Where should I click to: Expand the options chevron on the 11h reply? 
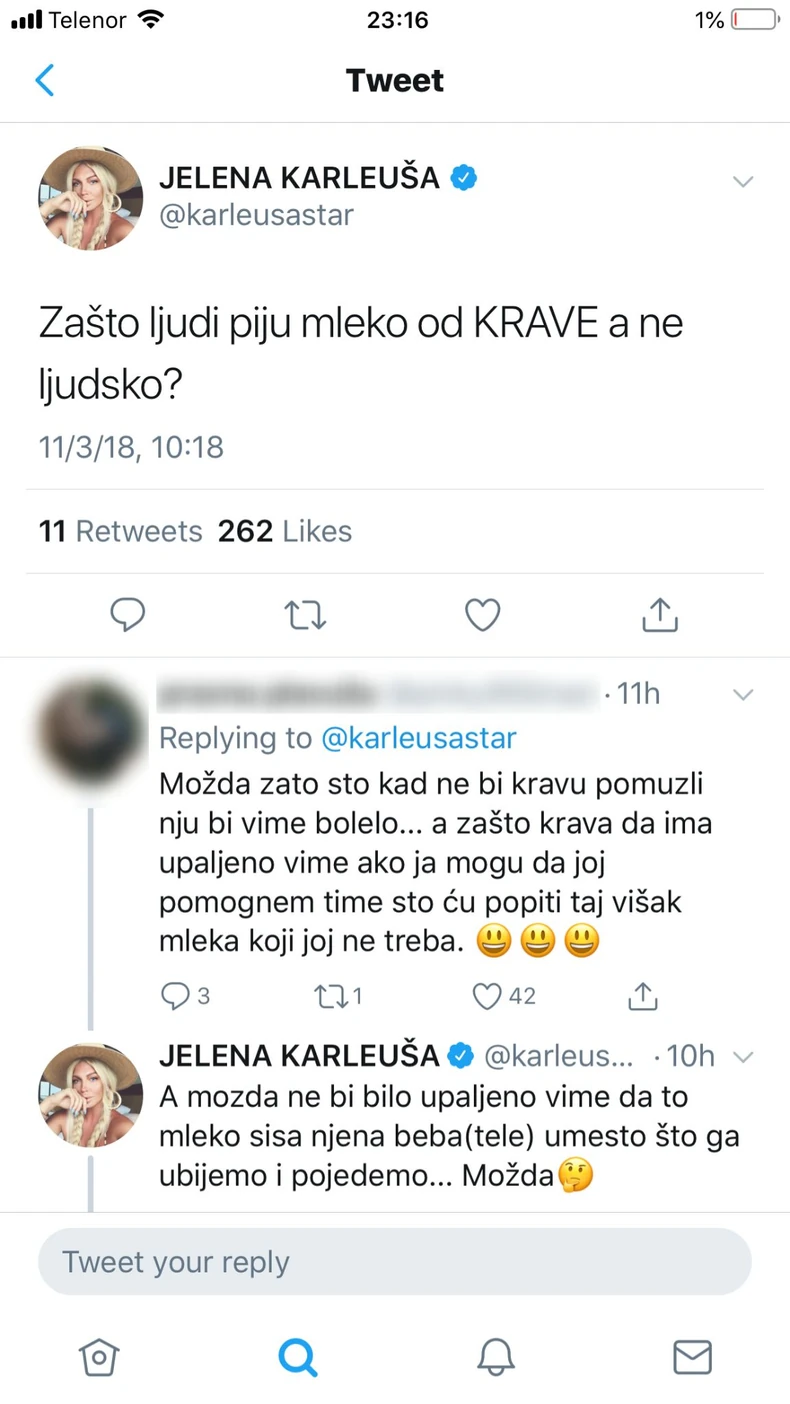742,694
